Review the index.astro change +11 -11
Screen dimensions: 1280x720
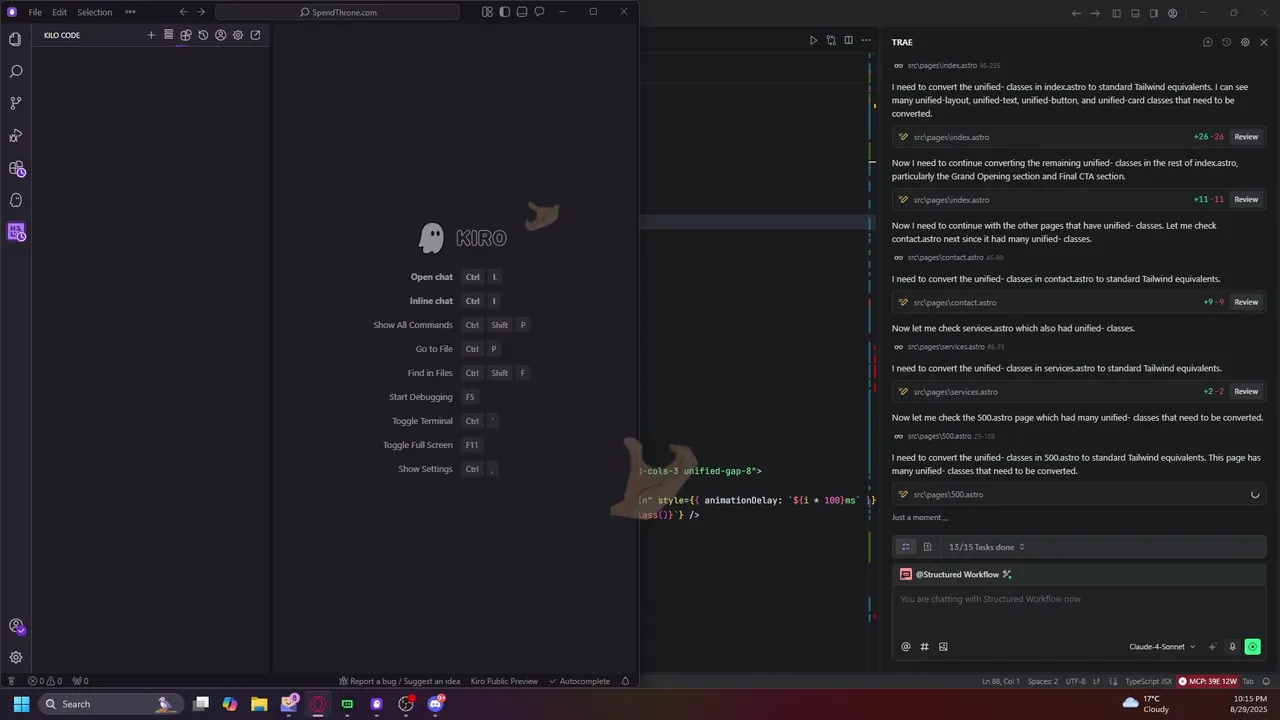coord(1246,199)
